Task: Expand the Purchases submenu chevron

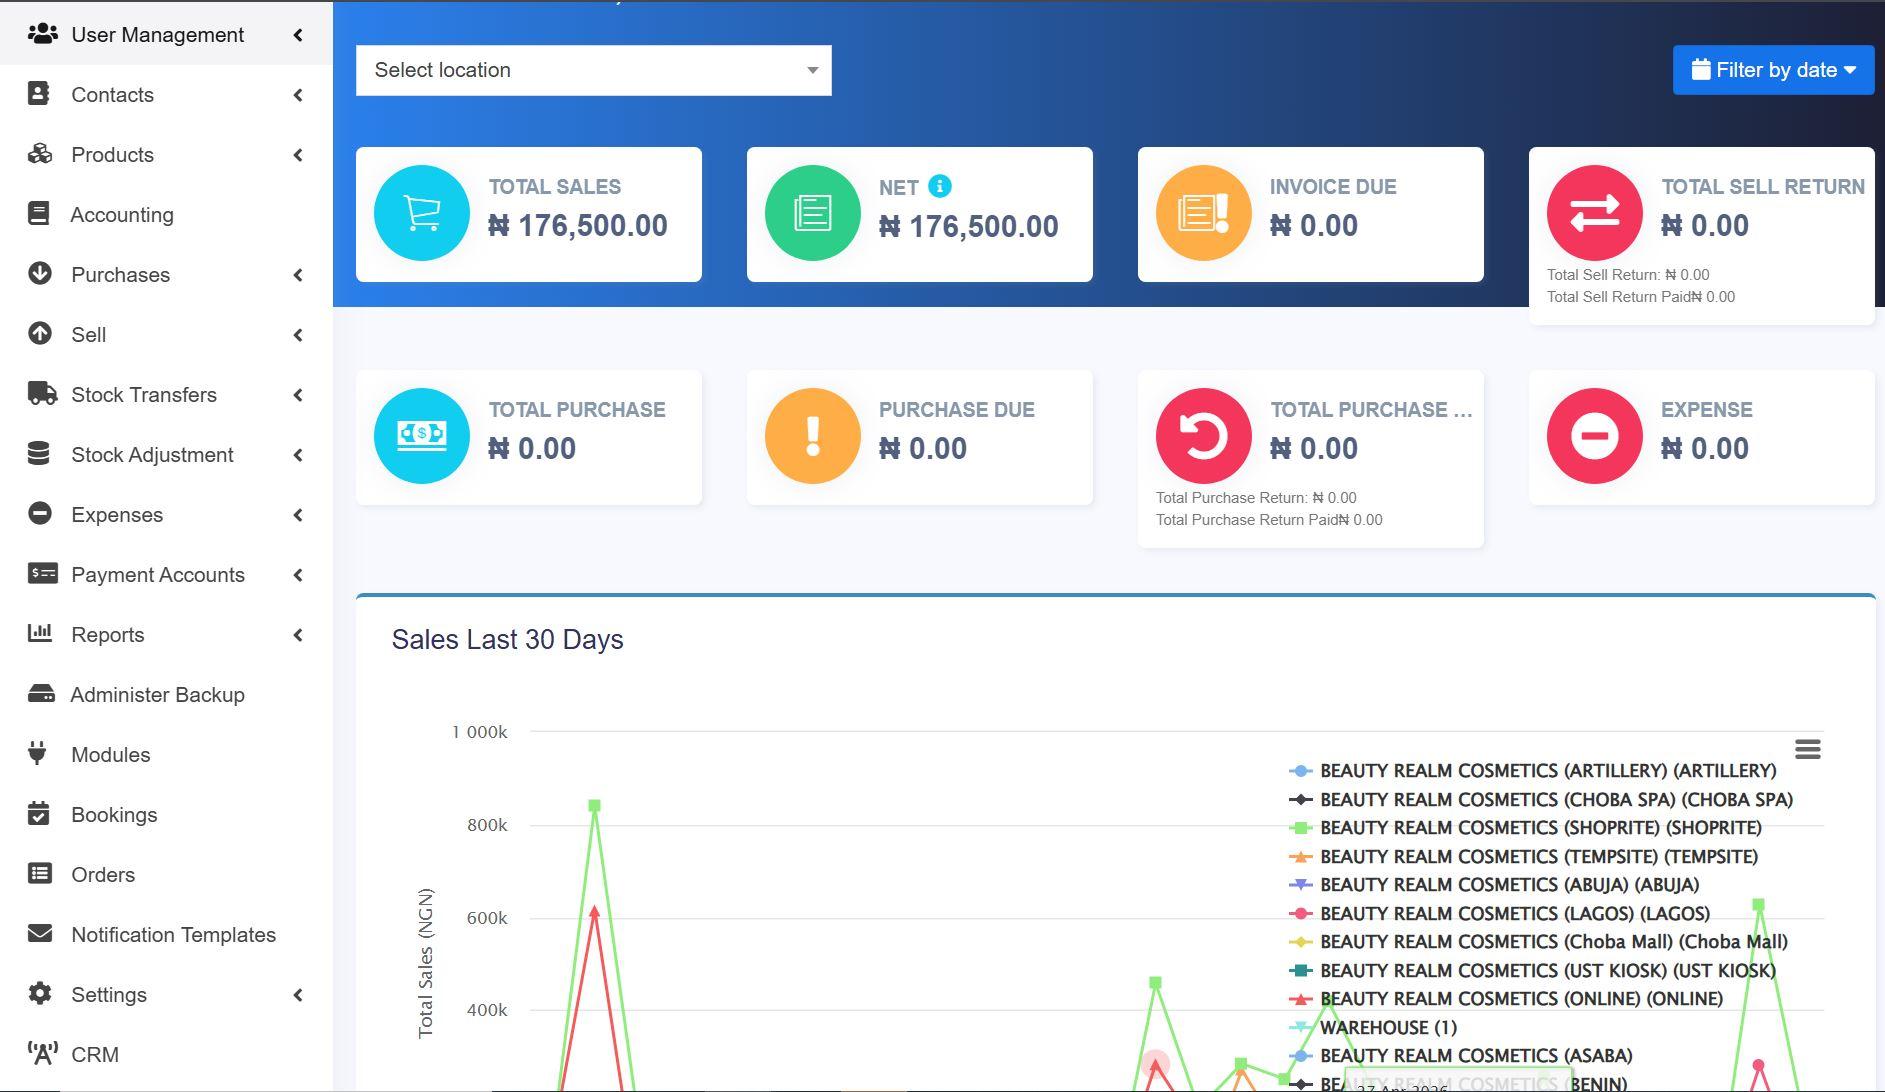Action: (x=298, y=275)
